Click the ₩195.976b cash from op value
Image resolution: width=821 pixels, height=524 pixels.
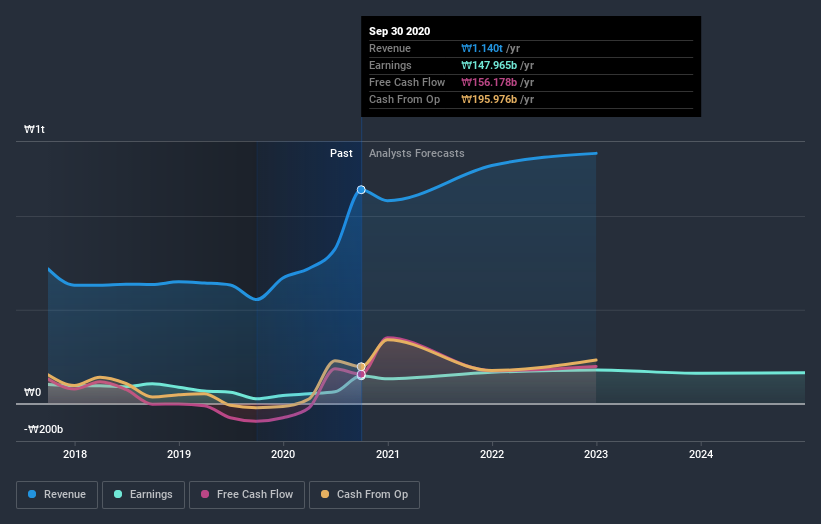(x=489, y=99)
